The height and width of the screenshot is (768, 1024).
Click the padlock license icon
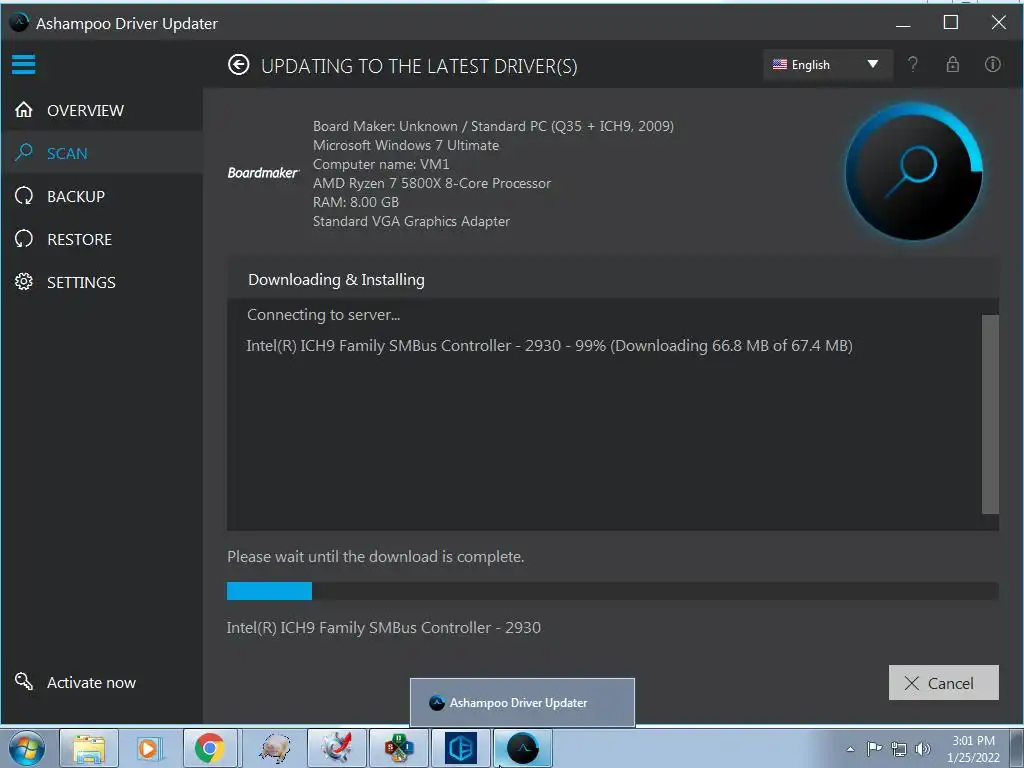point(952,64)
